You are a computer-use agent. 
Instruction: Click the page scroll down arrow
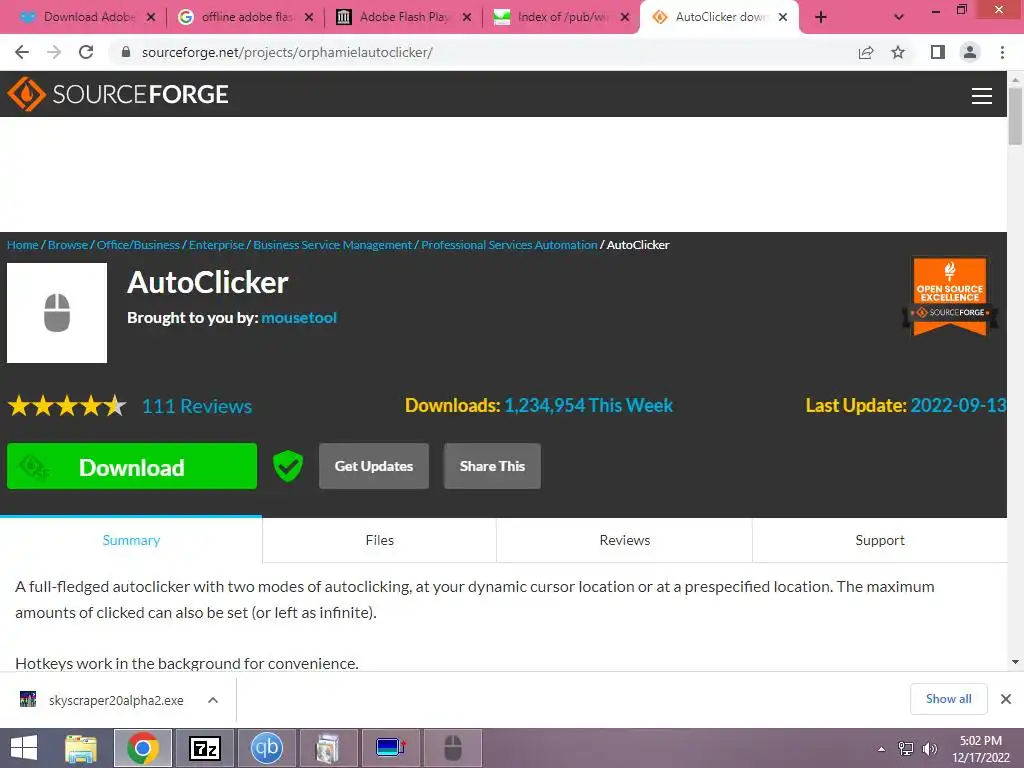[x=1015, y=662]
